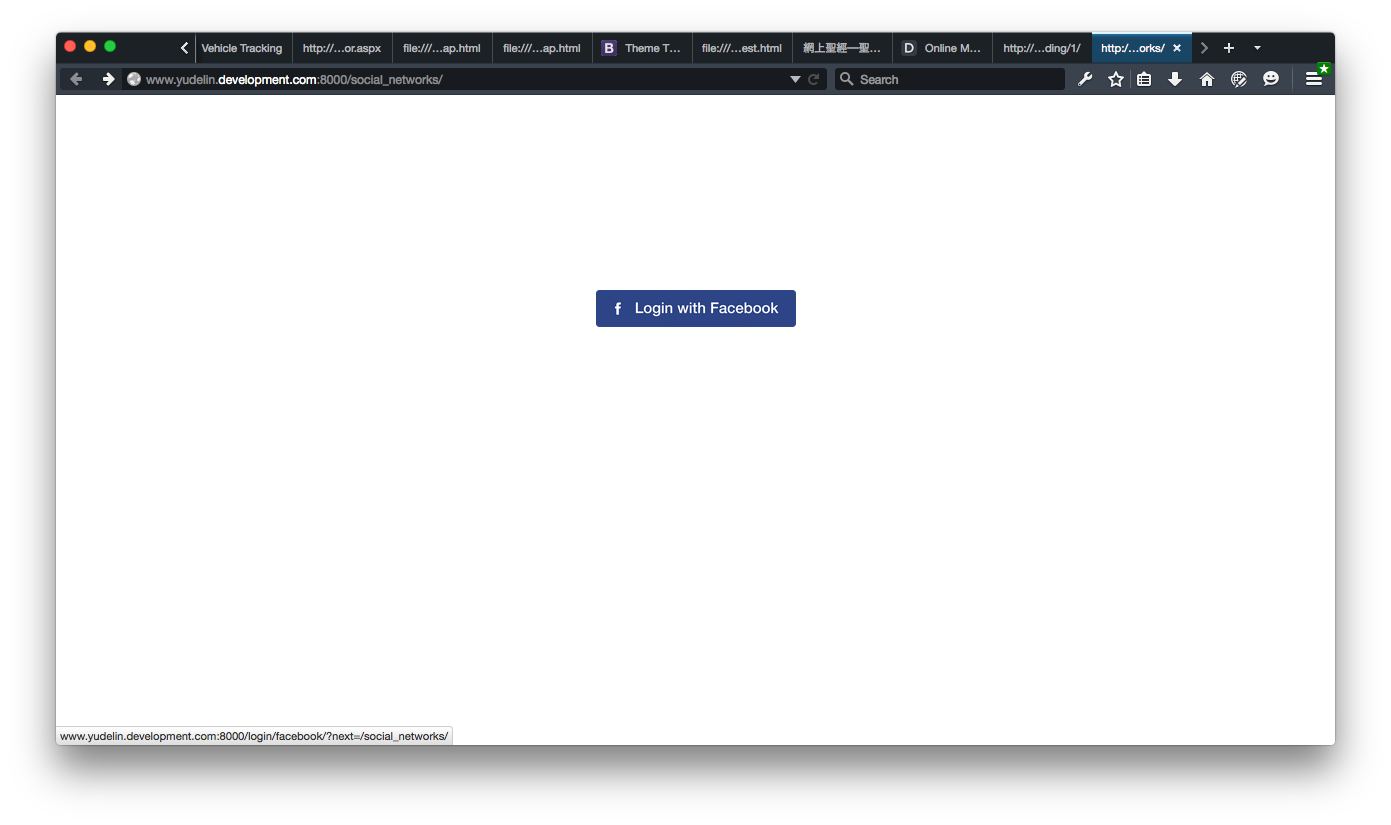Open the Downloads panel arrow

[x=1175, y=79]
